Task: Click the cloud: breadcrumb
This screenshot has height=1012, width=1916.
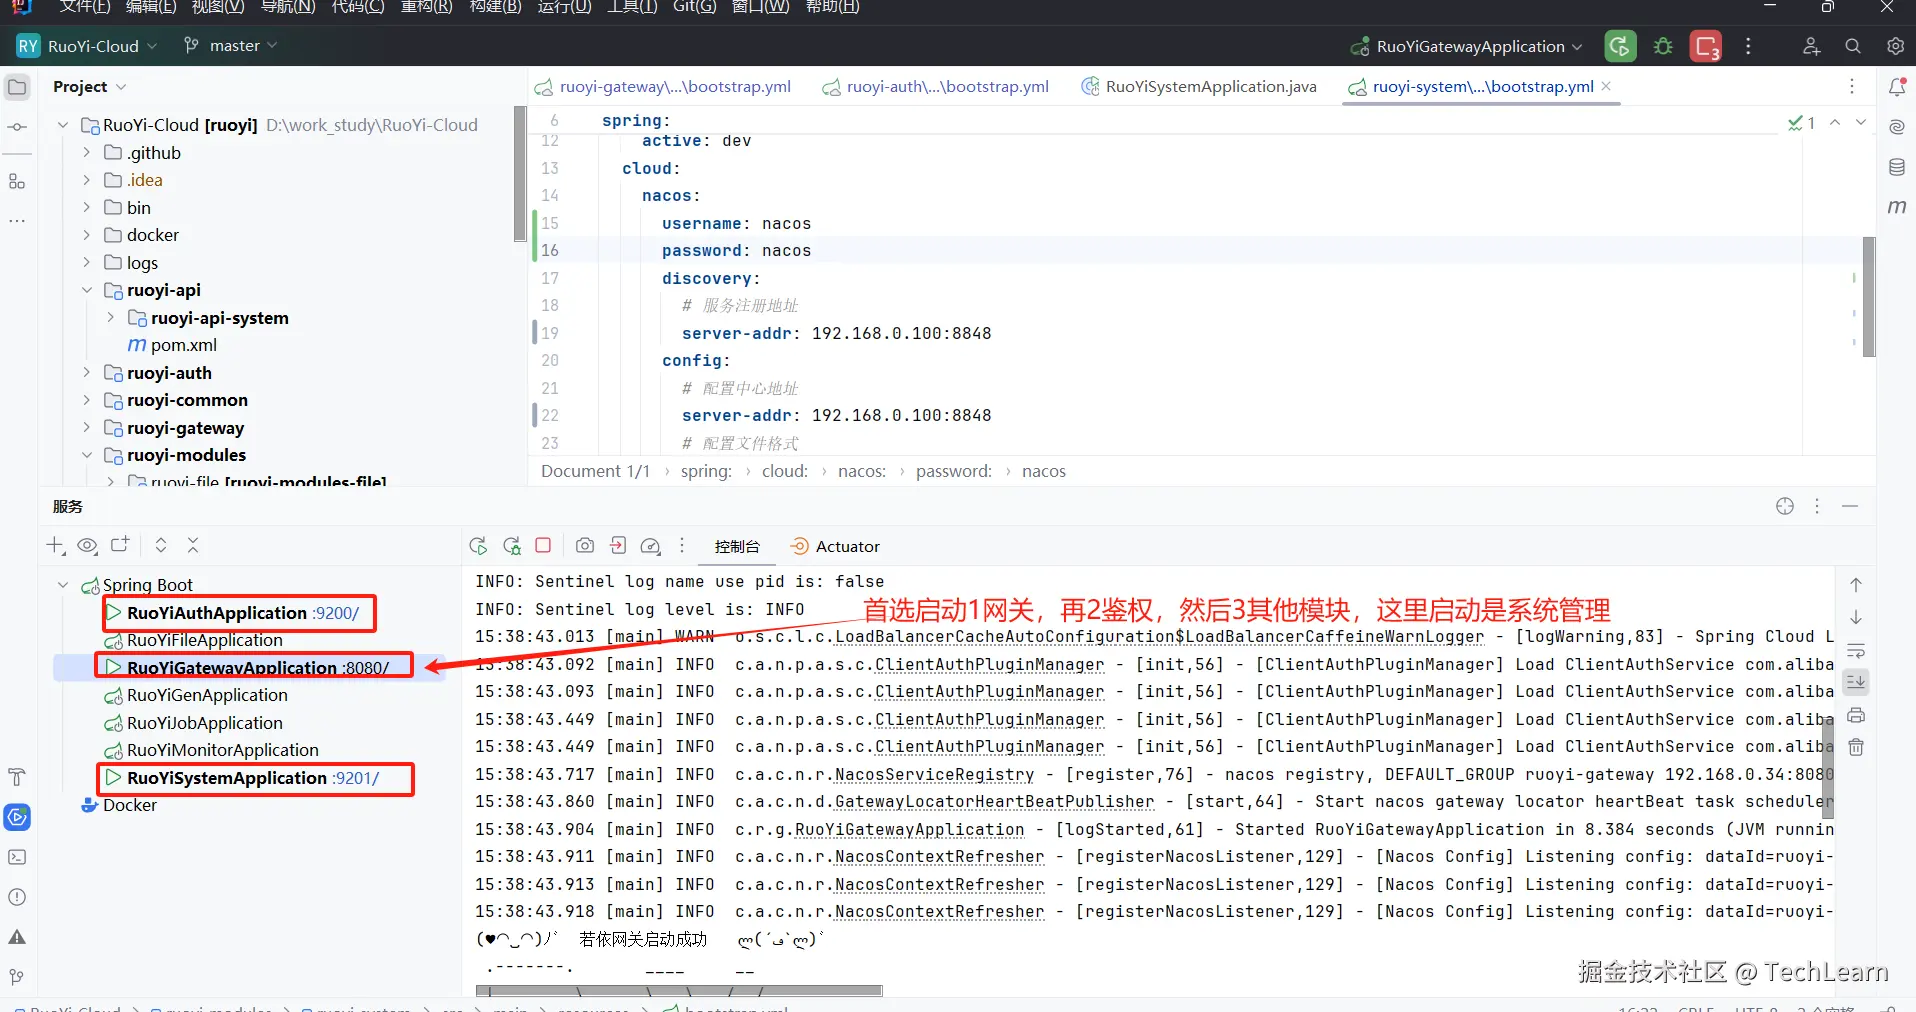Action: [784, 471]
